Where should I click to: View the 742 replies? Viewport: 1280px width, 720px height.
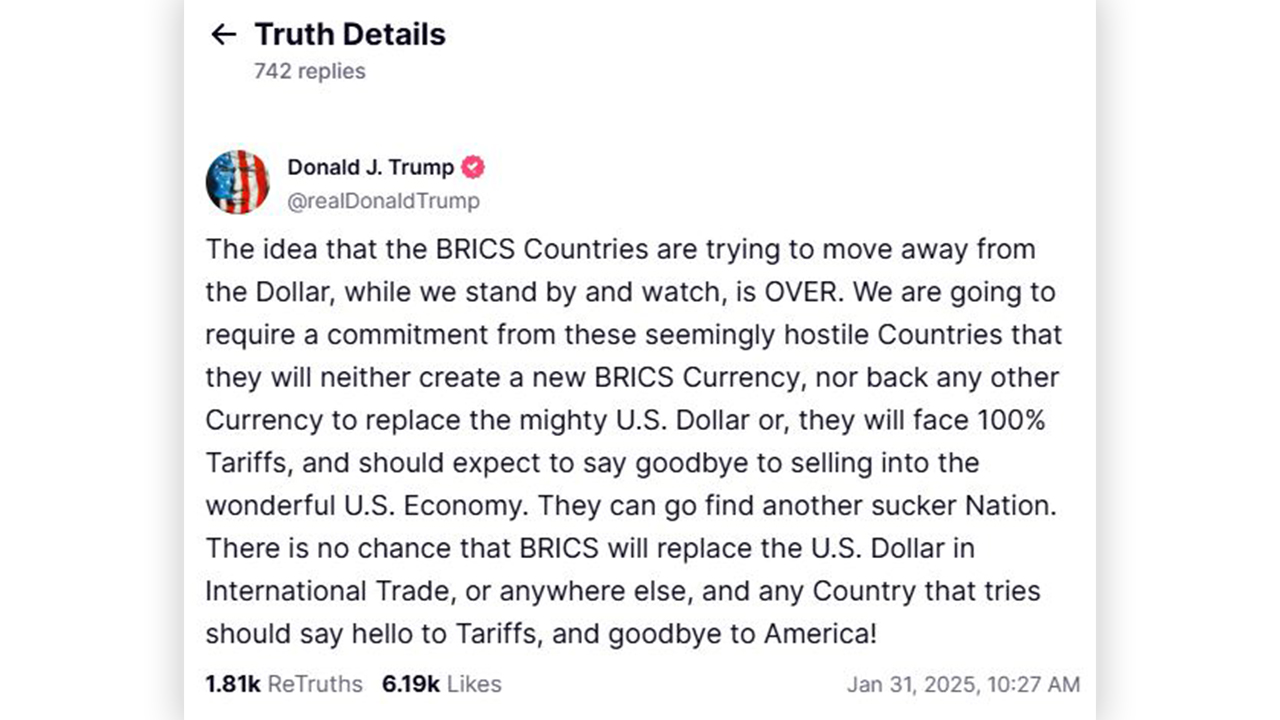tap(309, 71)
